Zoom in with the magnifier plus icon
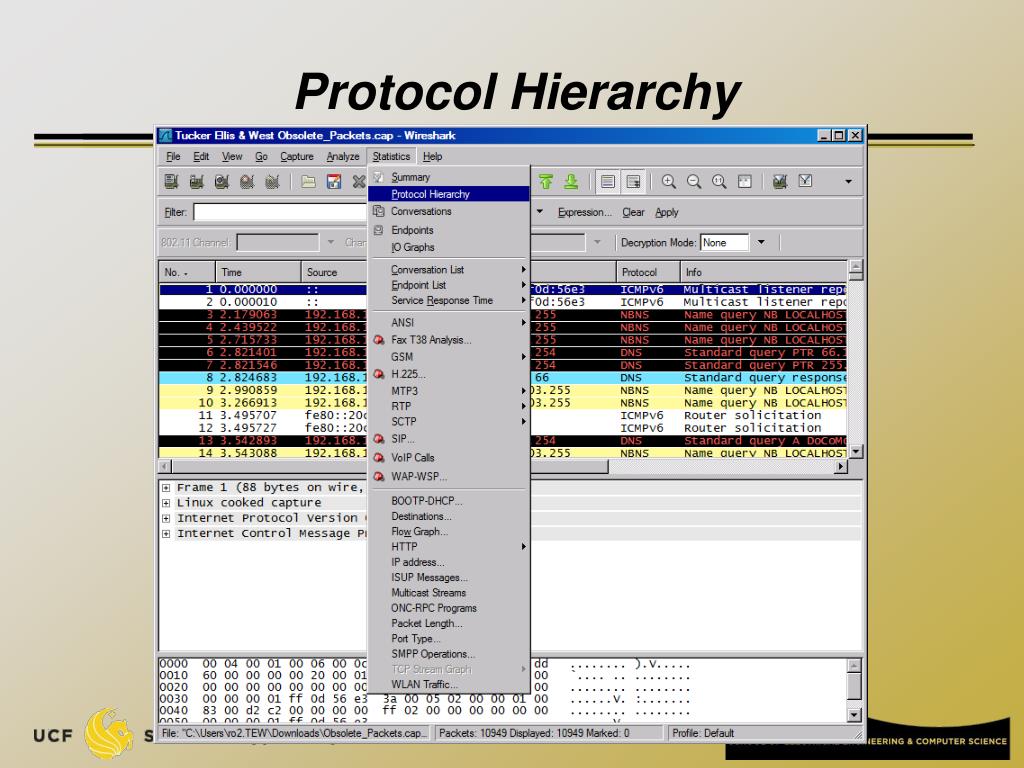The width and height of the screenshot is (1024, 768). 668,182
